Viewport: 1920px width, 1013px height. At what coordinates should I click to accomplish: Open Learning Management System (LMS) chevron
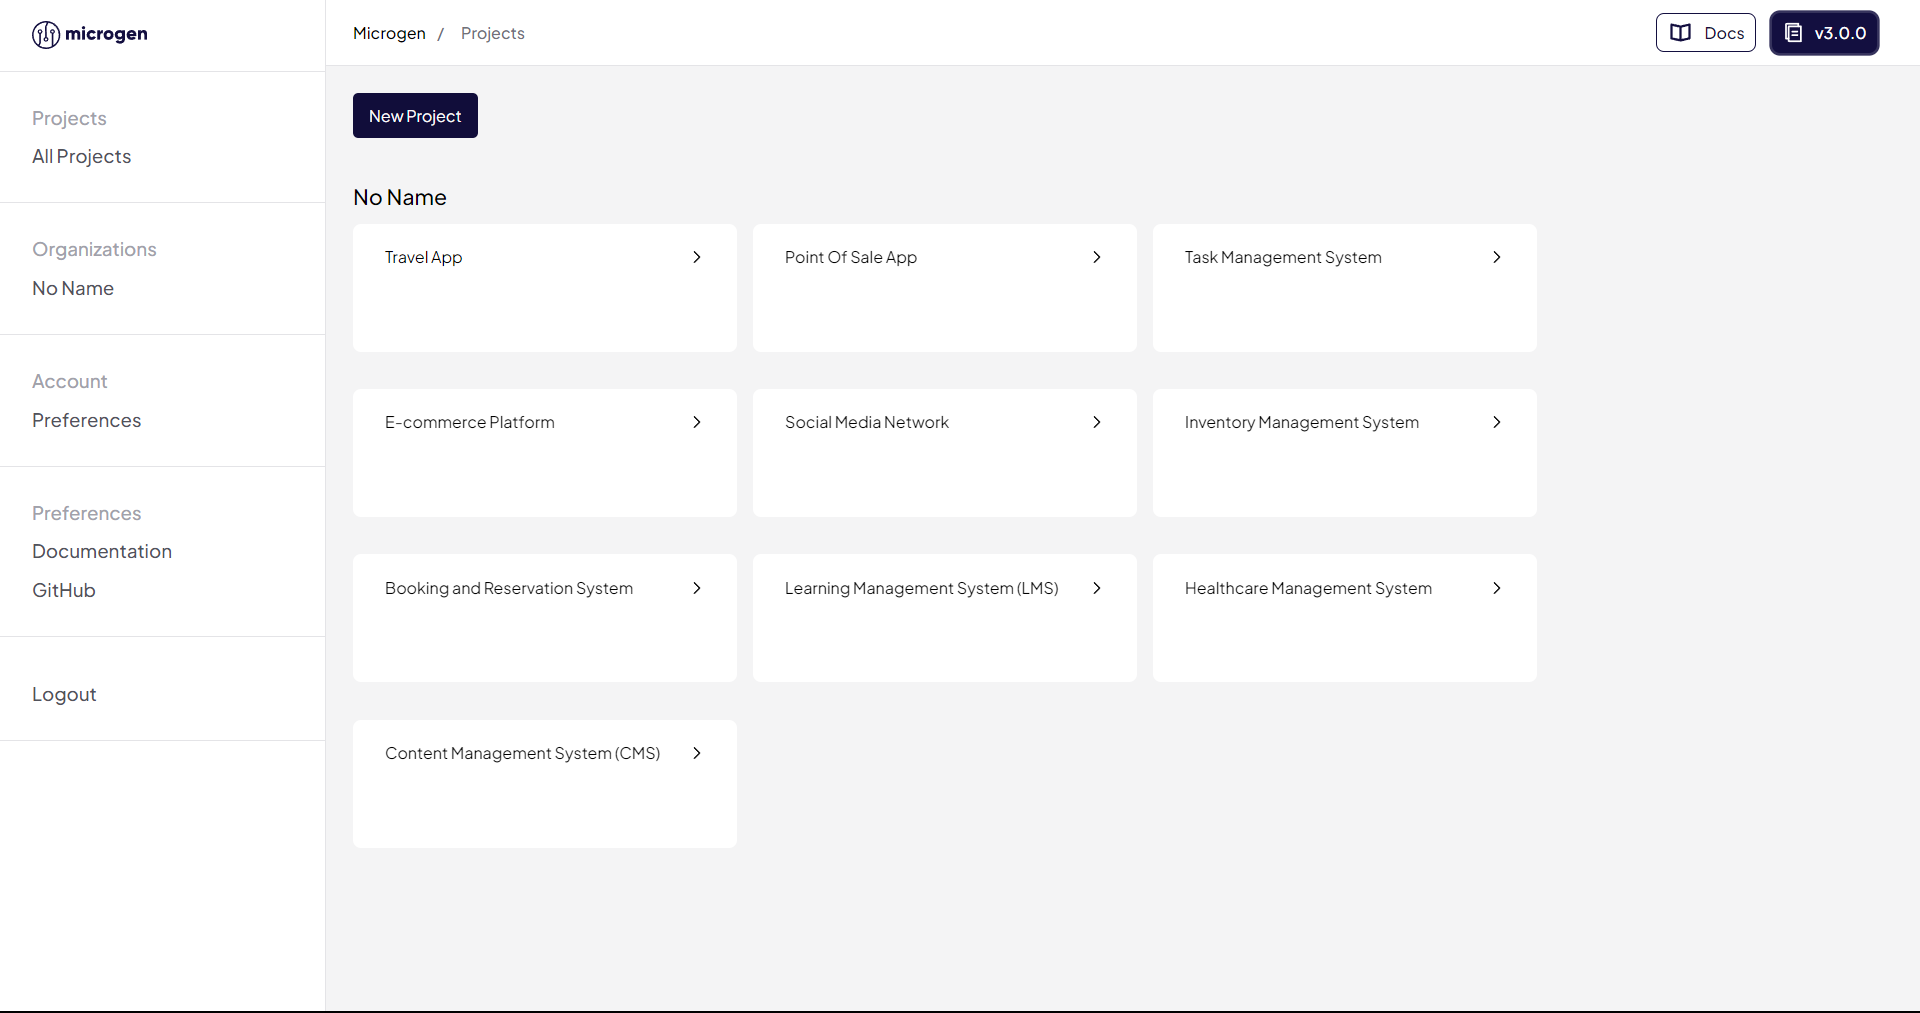pyautogui.click(x=1097, y=588)
